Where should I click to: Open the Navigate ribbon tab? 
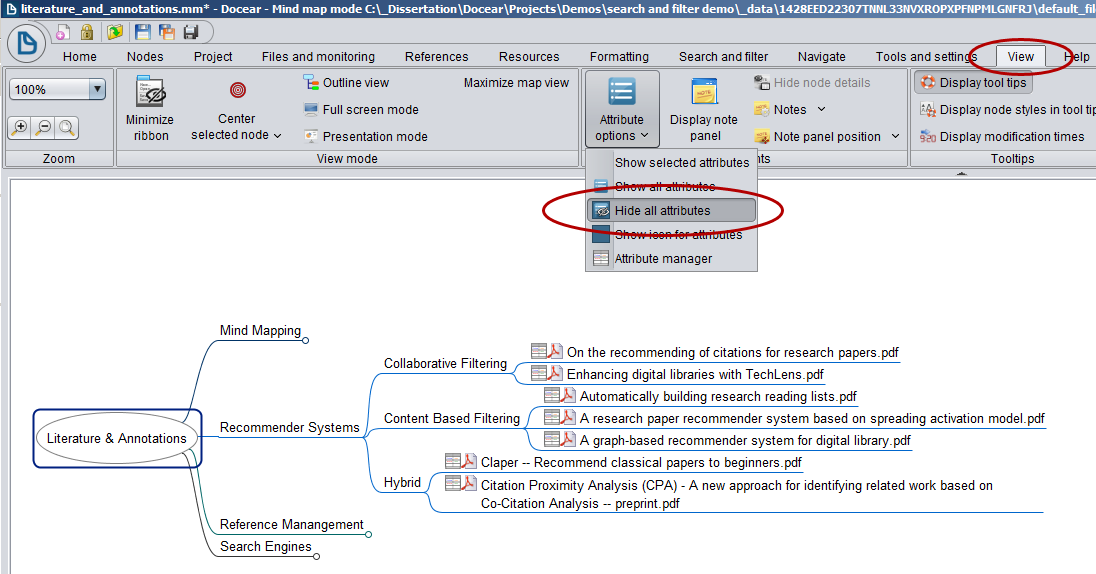(x=822, y=57)
